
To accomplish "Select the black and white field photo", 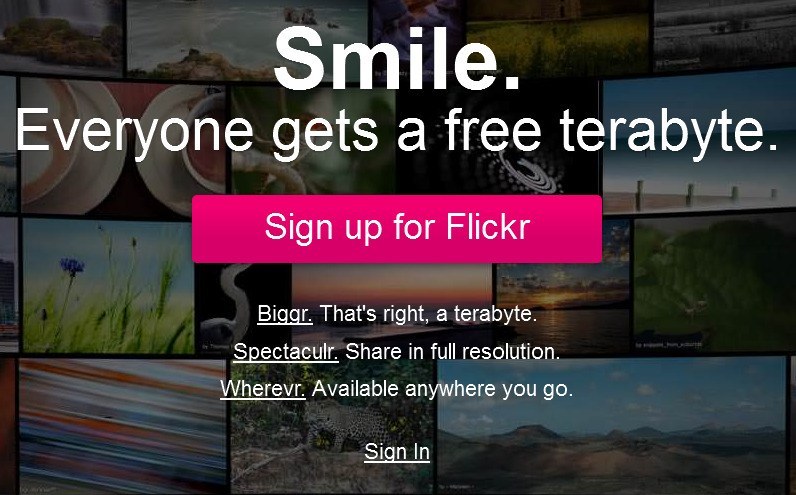I will pos(724,35).
